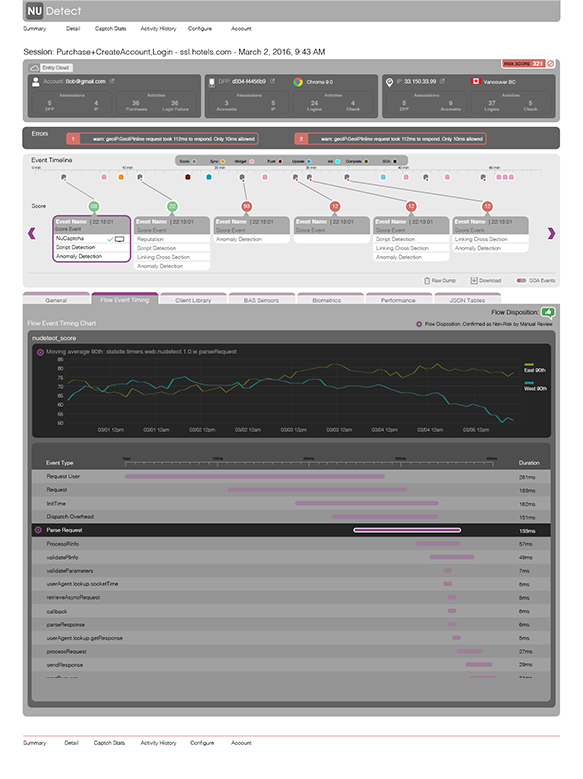Select the first Event Name card with NuCaptcha

pyautogui.click(x=91, y=238)
